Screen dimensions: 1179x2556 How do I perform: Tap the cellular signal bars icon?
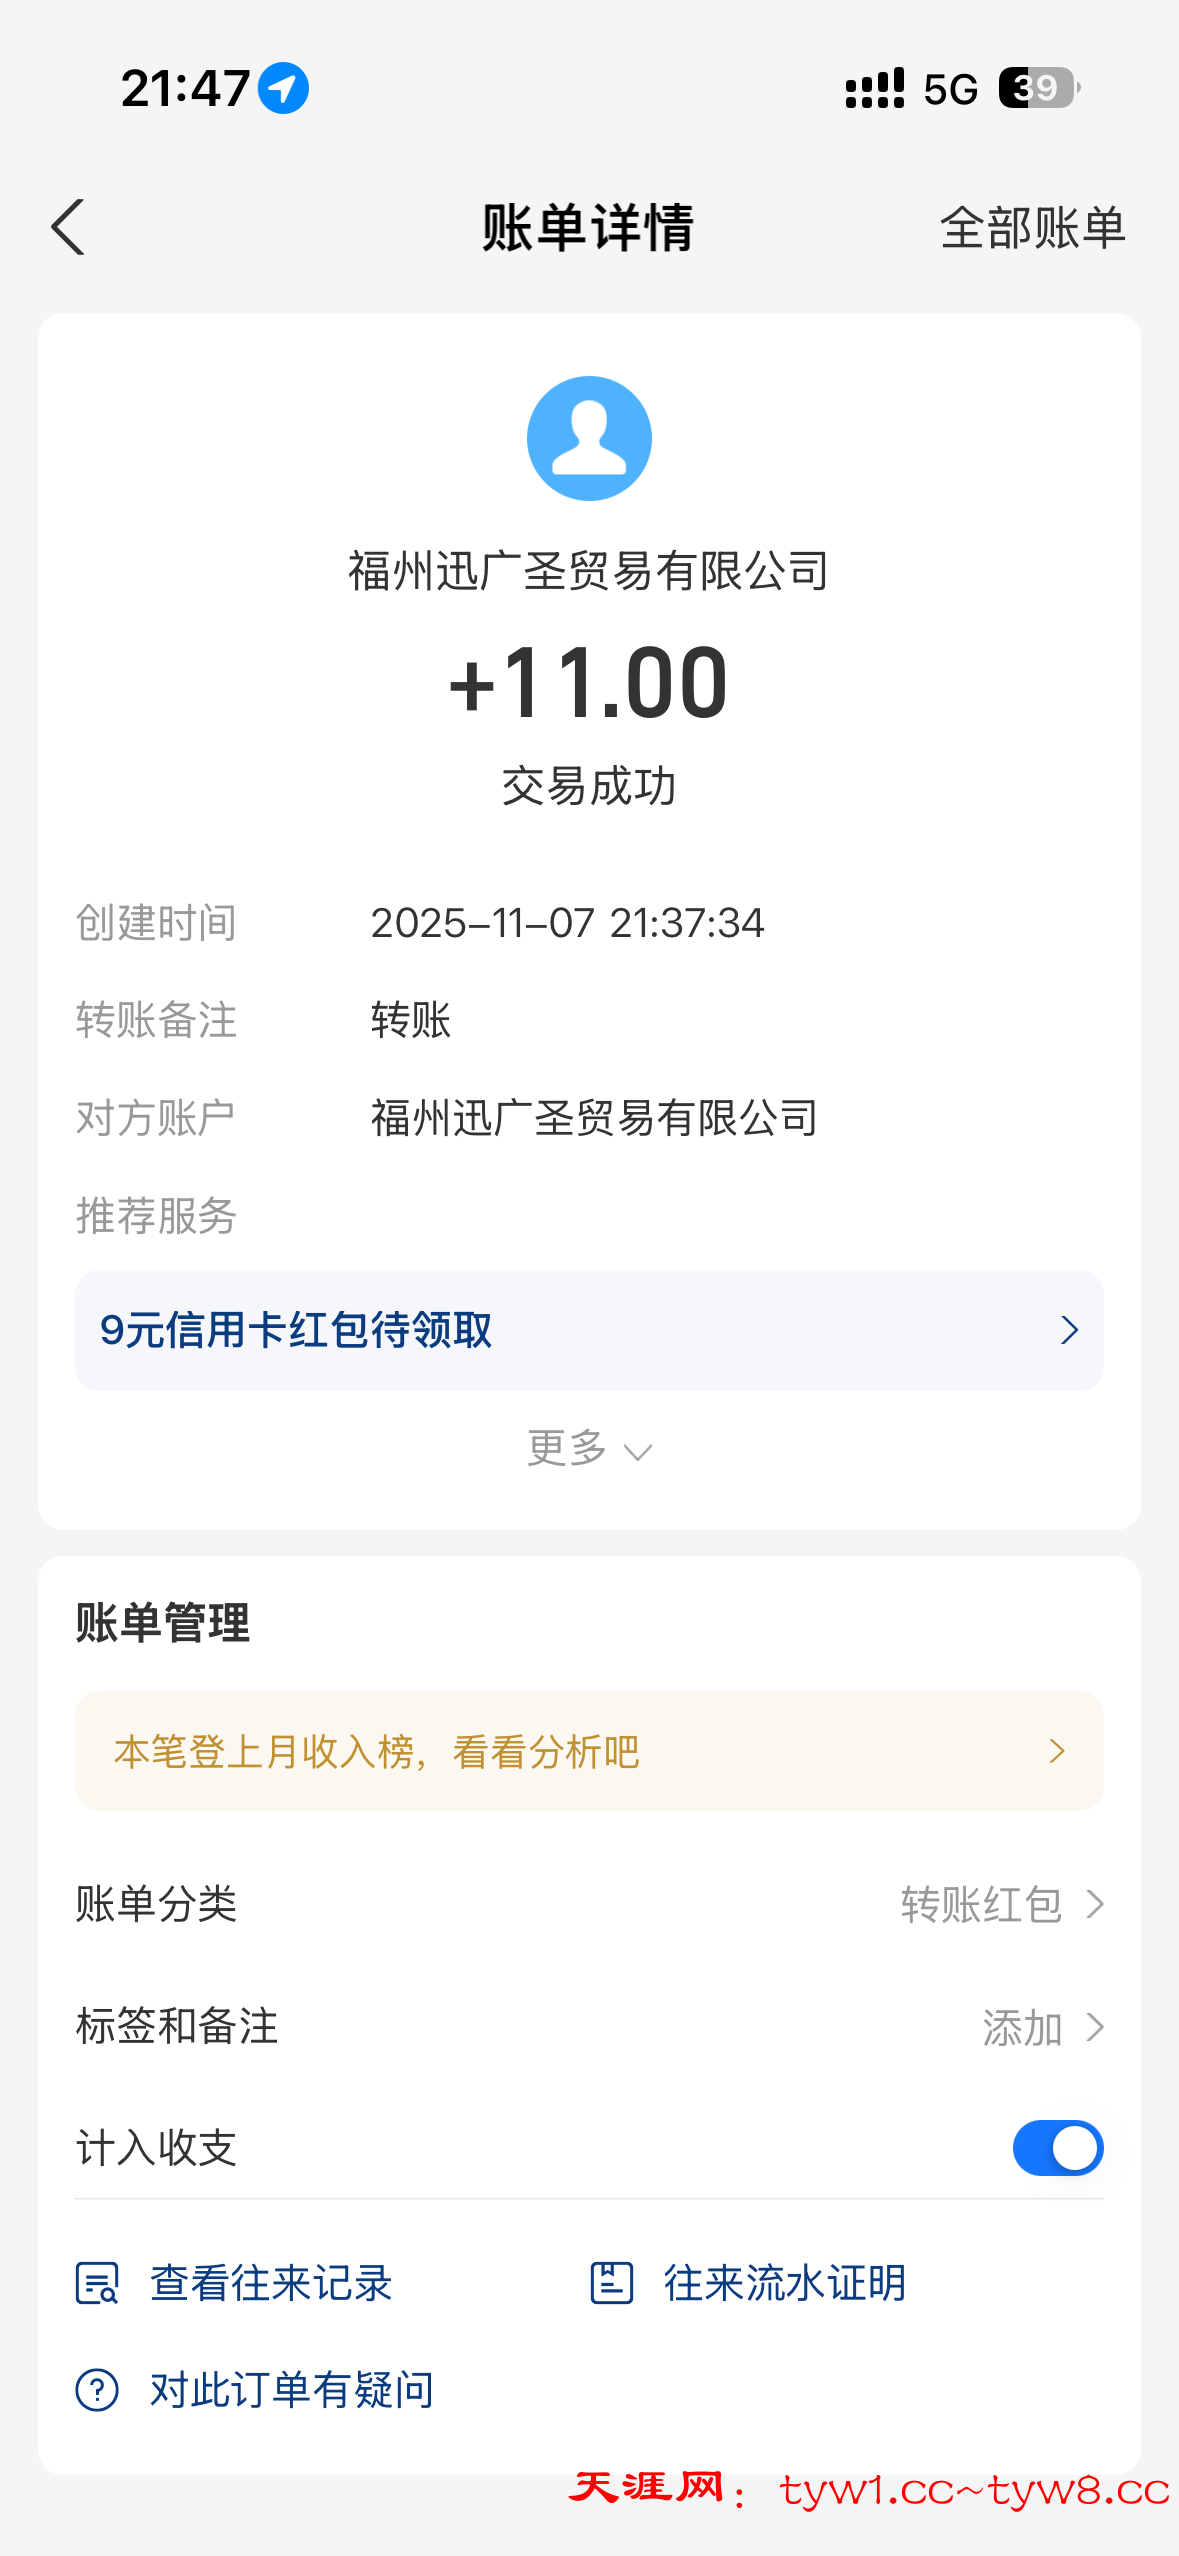tap(874, 88)
